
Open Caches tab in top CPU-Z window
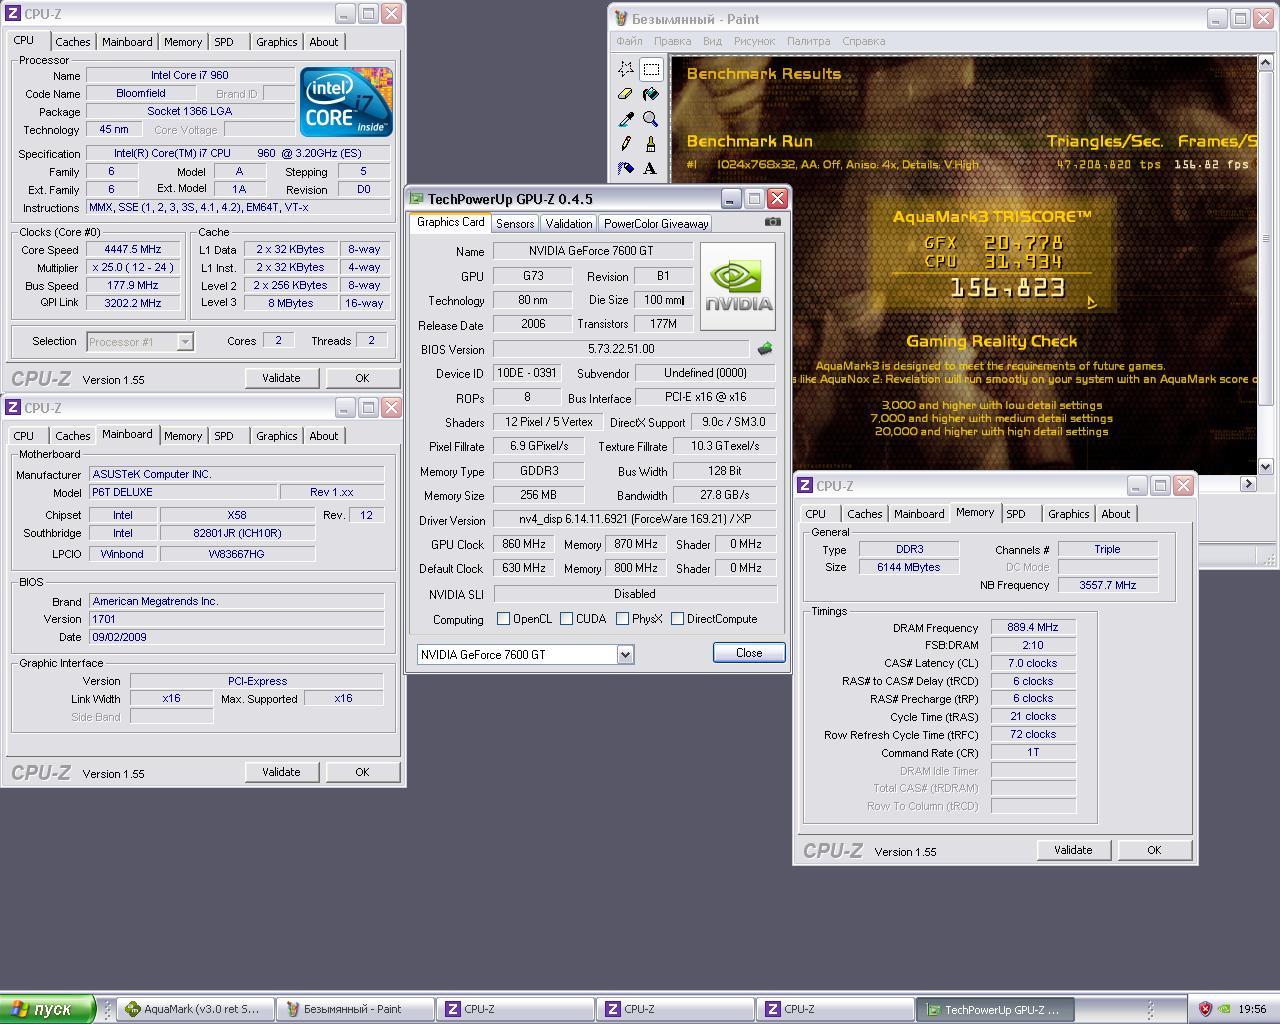click(73, 42)
